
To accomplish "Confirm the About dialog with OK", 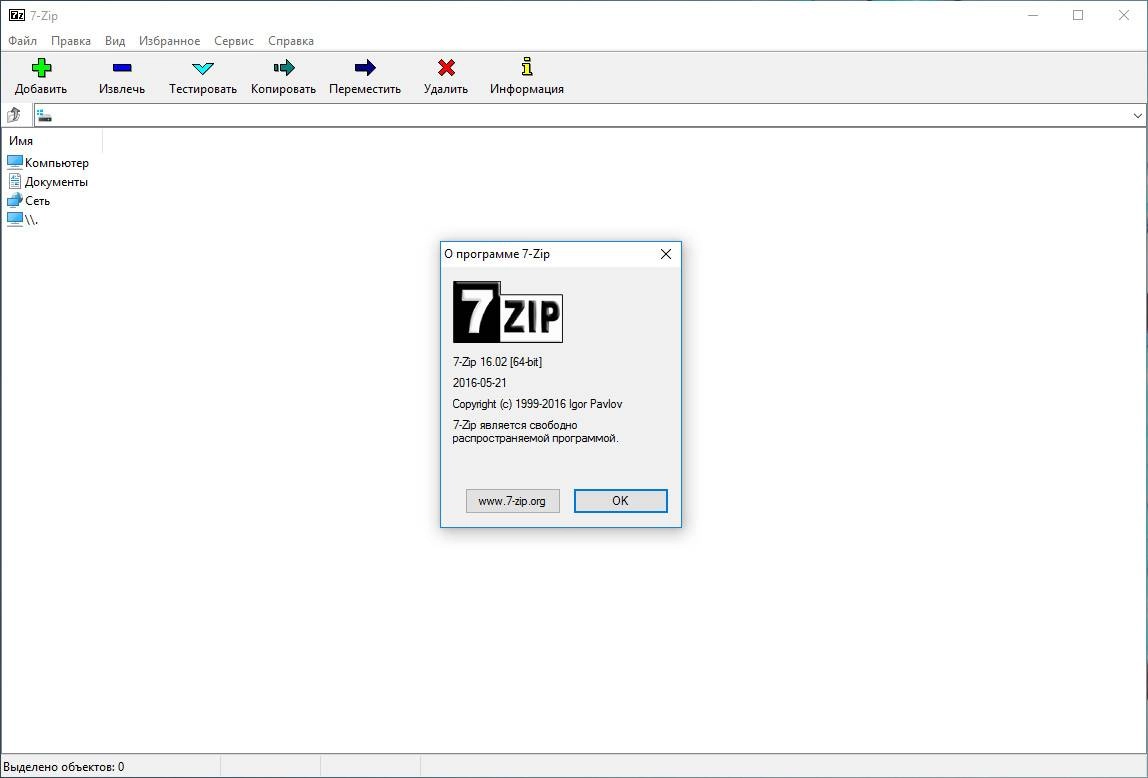I will click(621, 501).
